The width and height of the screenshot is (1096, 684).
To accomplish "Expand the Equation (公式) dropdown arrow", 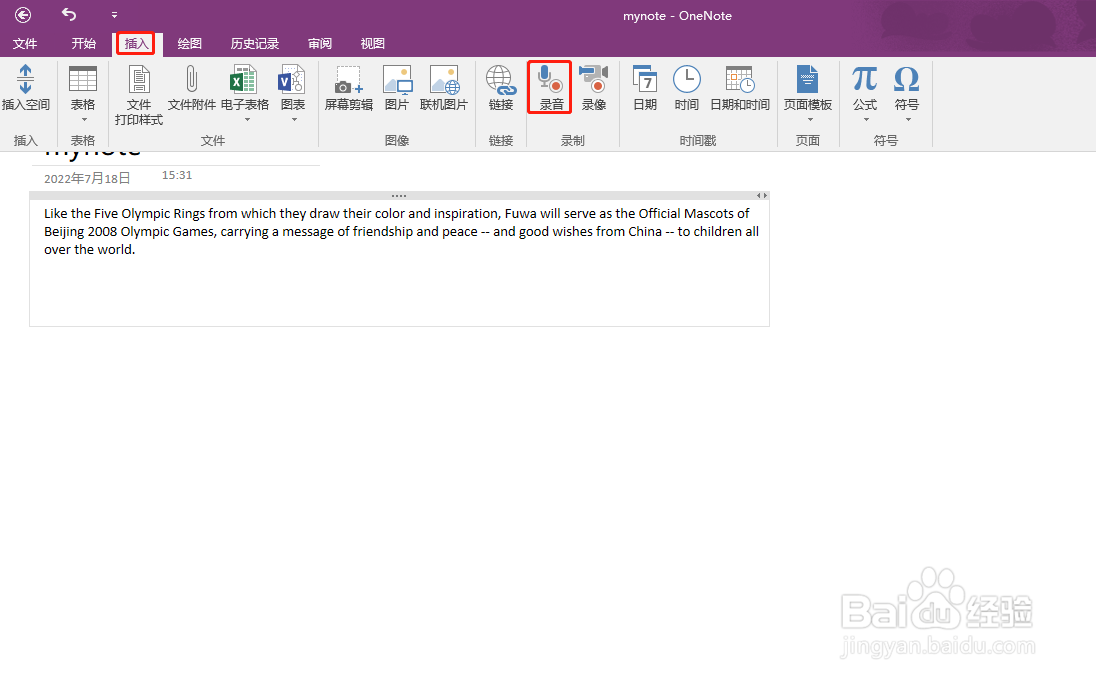I will 866,120.
